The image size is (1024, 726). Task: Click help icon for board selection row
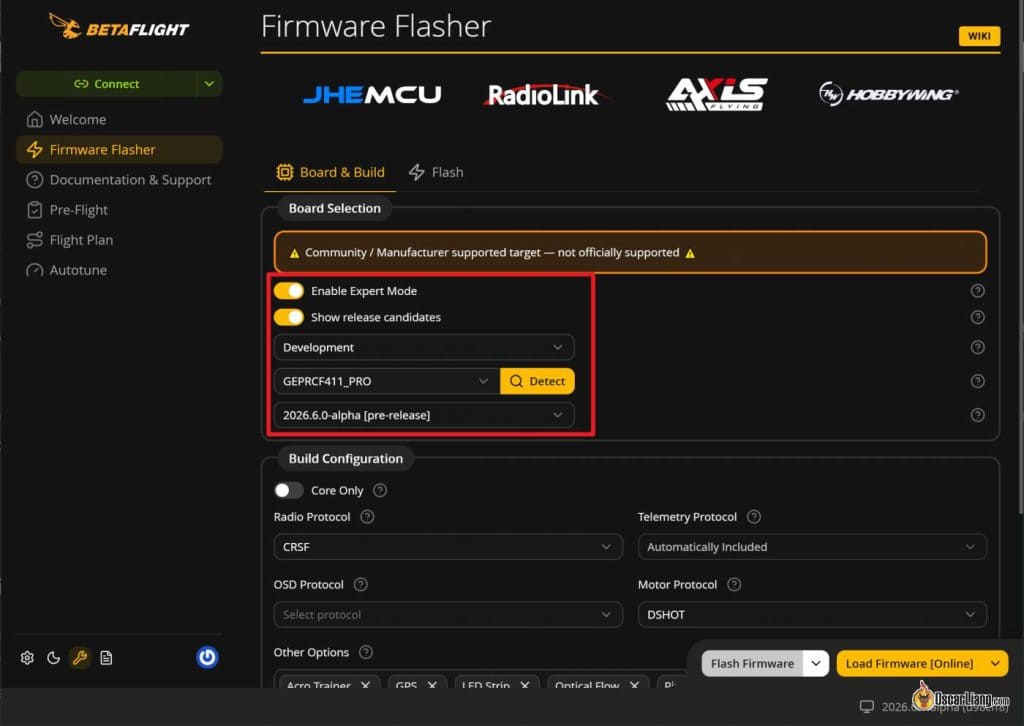[x=977, y=381]
